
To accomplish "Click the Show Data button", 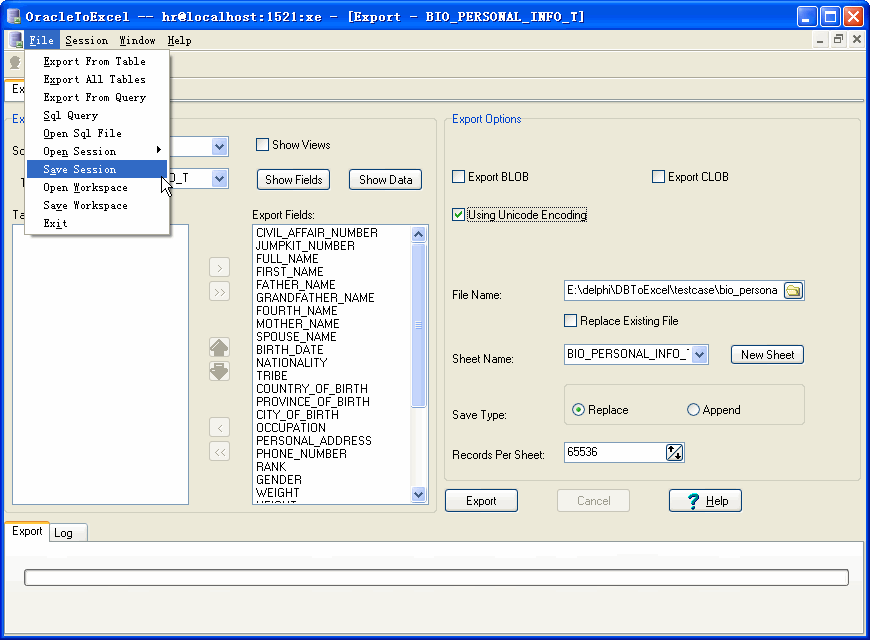I will 386,180.
